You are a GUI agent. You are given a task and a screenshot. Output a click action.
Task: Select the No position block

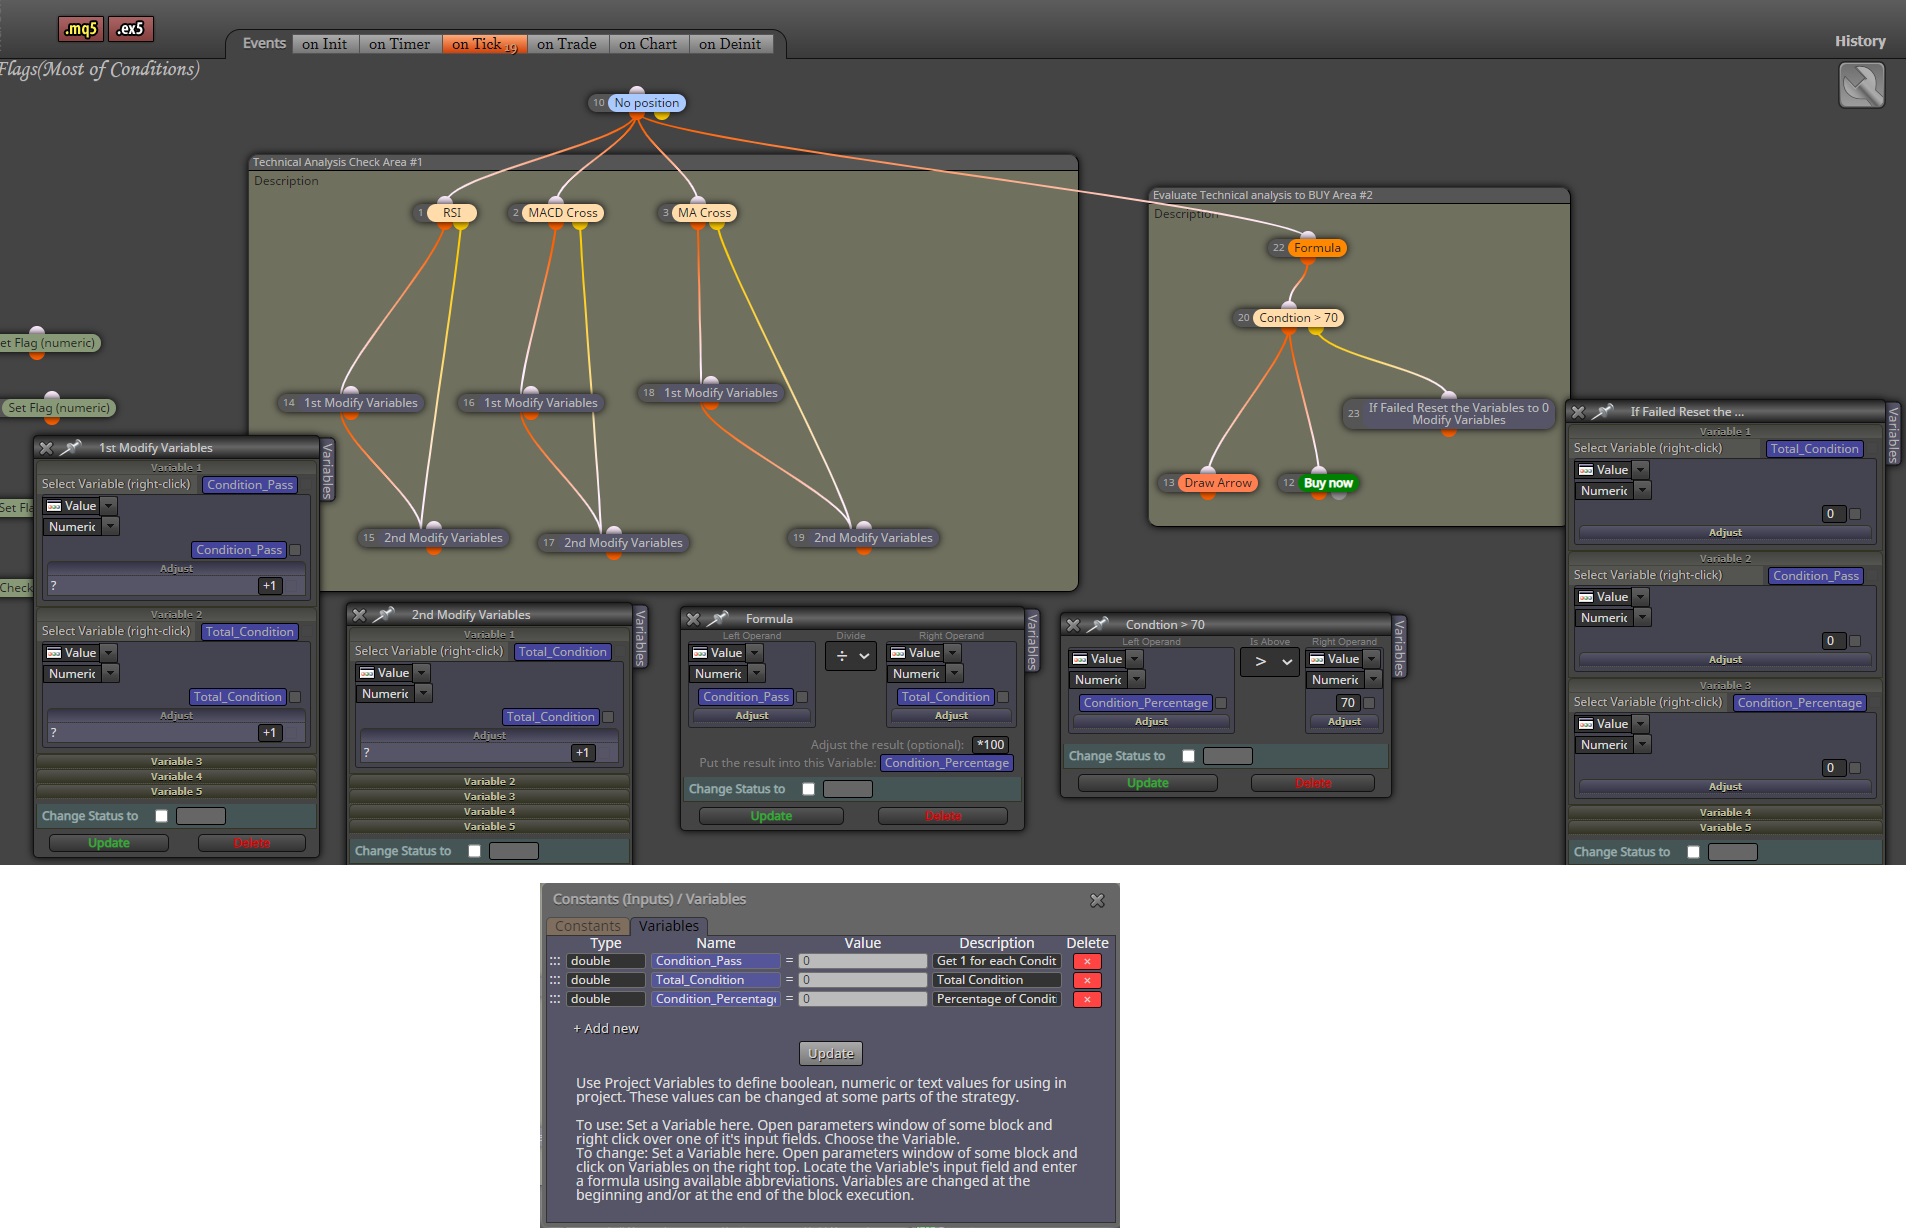coord(646,103)
